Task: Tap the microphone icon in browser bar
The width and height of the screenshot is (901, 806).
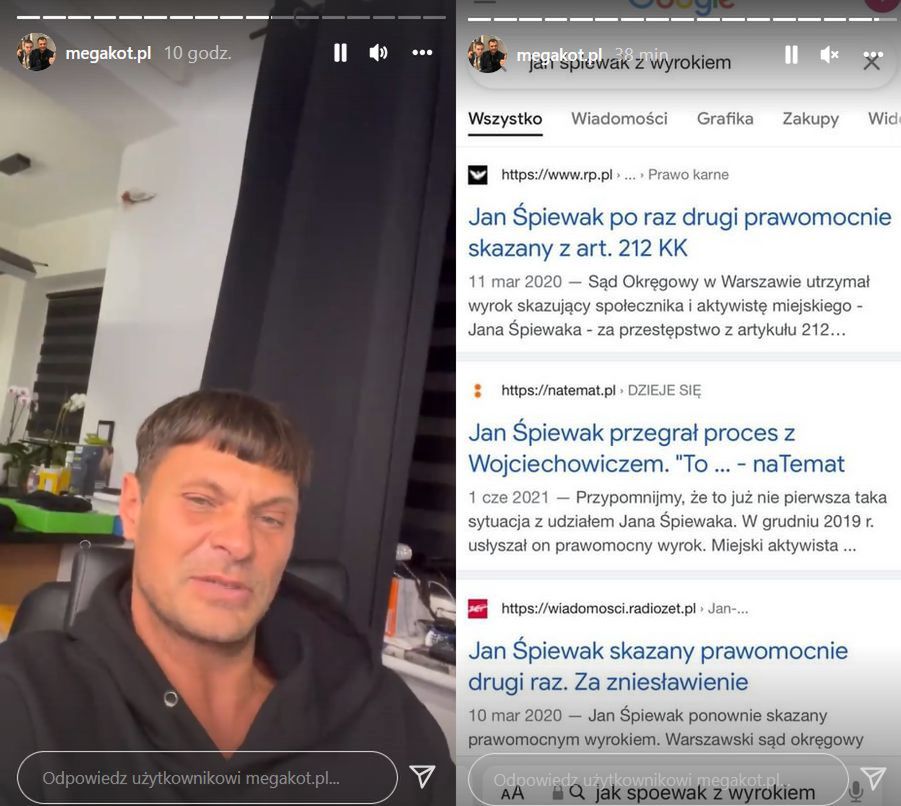Action: pyautogui.click(x=856, y=792)
